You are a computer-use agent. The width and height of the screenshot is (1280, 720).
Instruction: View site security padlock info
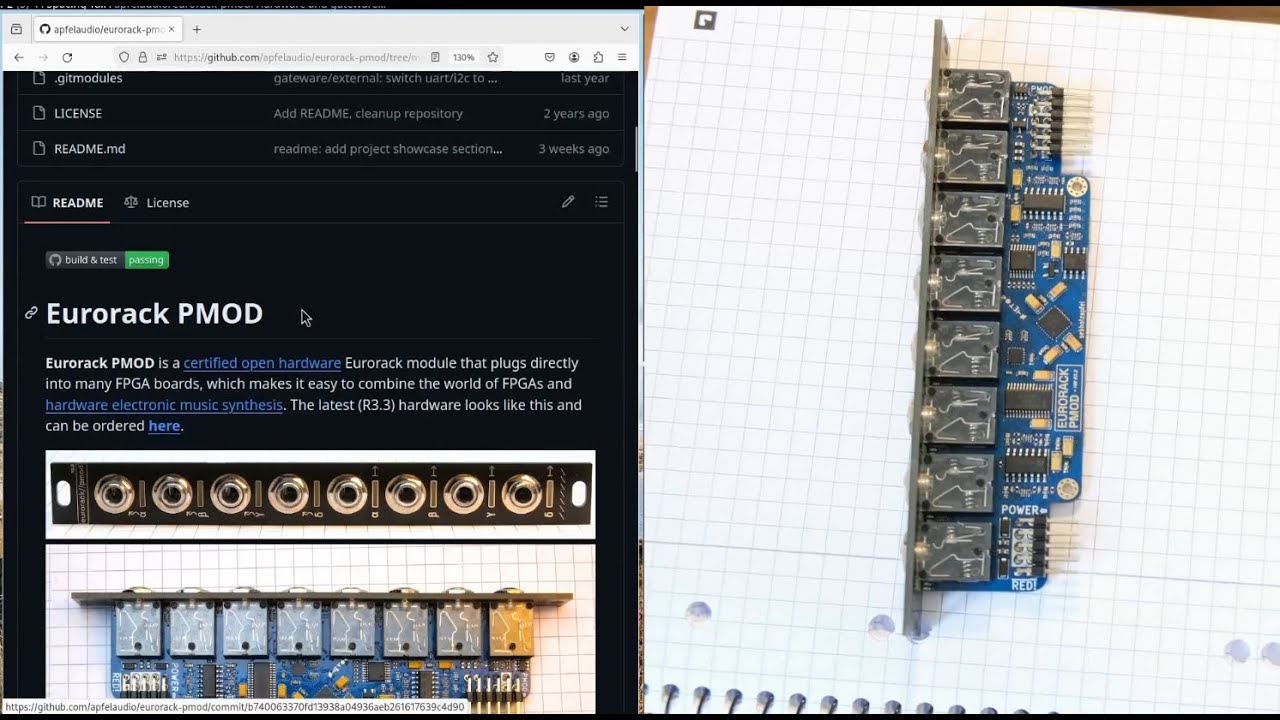point(143,57)
